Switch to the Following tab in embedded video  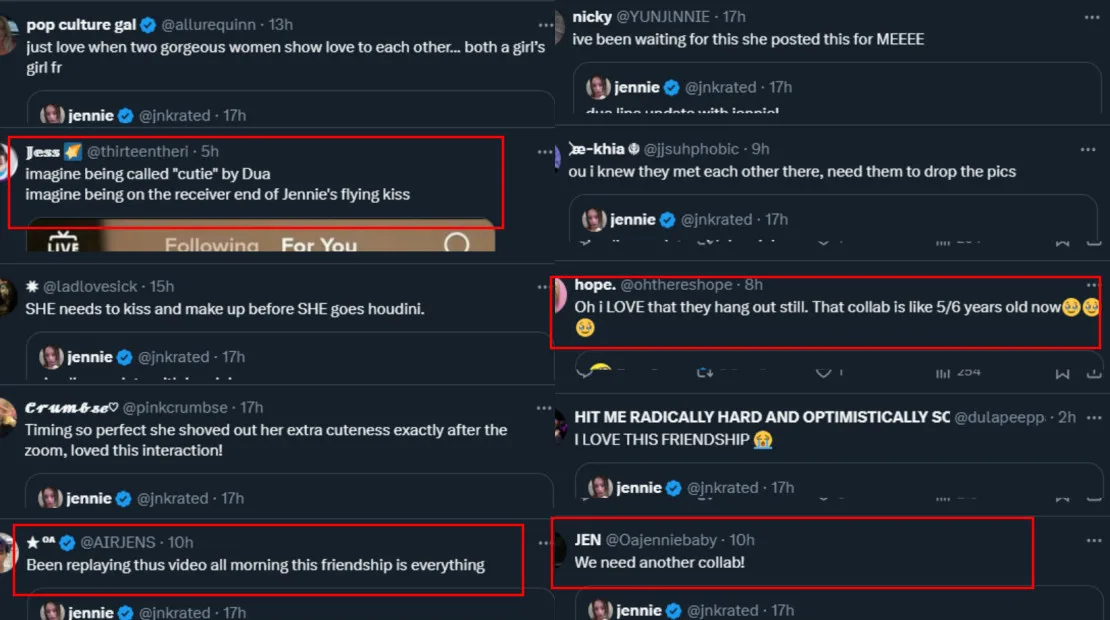[x=211, y=245]
